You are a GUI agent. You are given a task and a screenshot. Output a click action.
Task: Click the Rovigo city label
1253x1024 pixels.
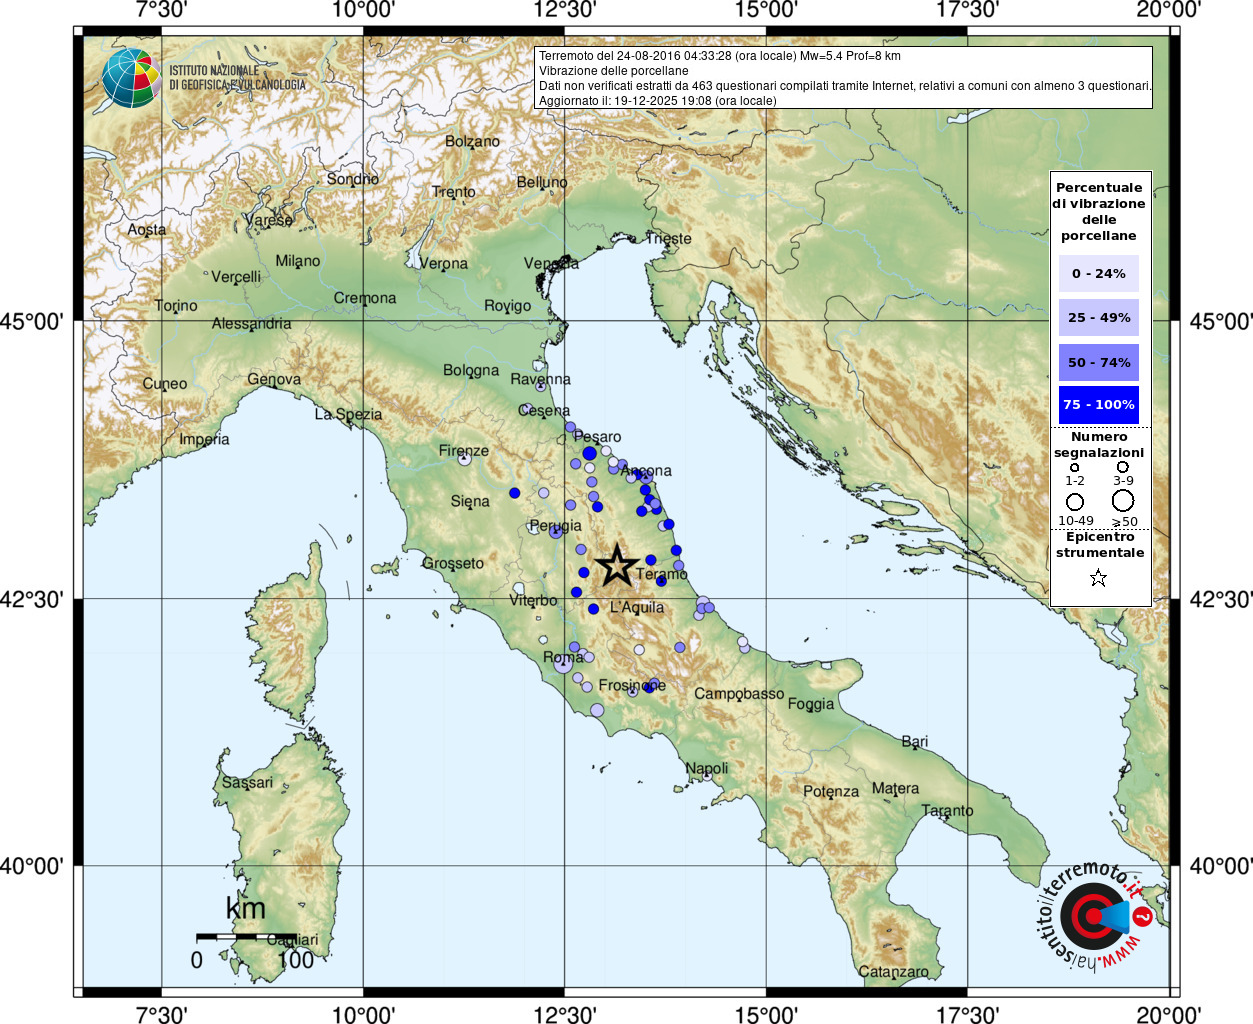click(x=508, y=306)
